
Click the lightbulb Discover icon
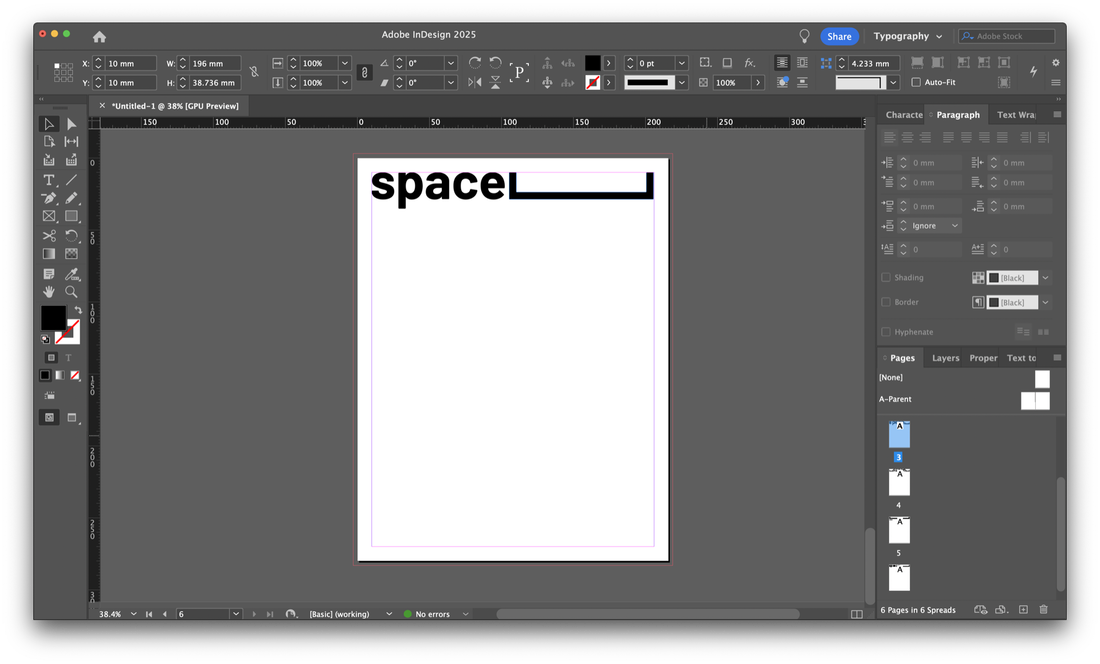(x=805, y=36)
